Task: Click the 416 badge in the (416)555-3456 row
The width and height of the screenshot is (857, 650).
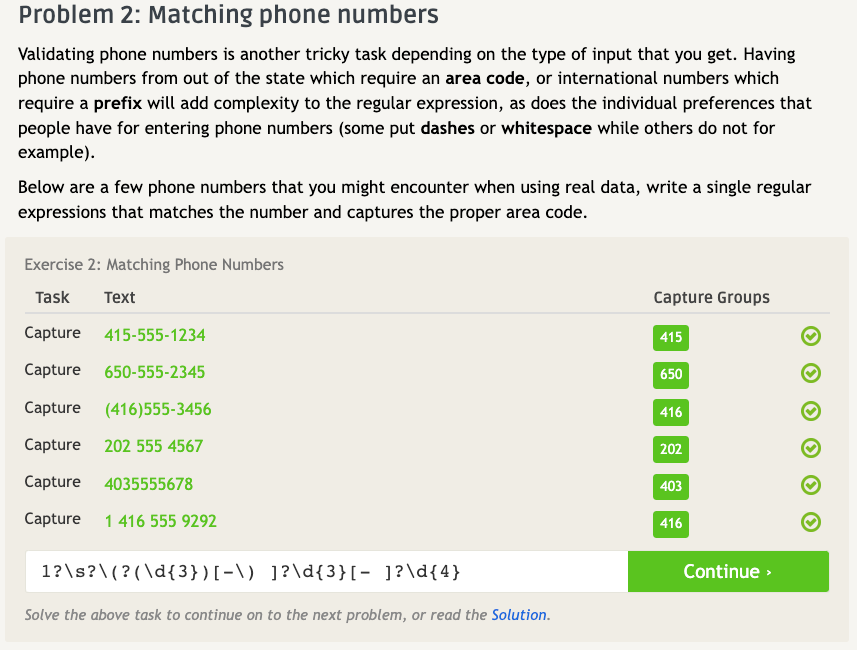Action: (671, 412)
